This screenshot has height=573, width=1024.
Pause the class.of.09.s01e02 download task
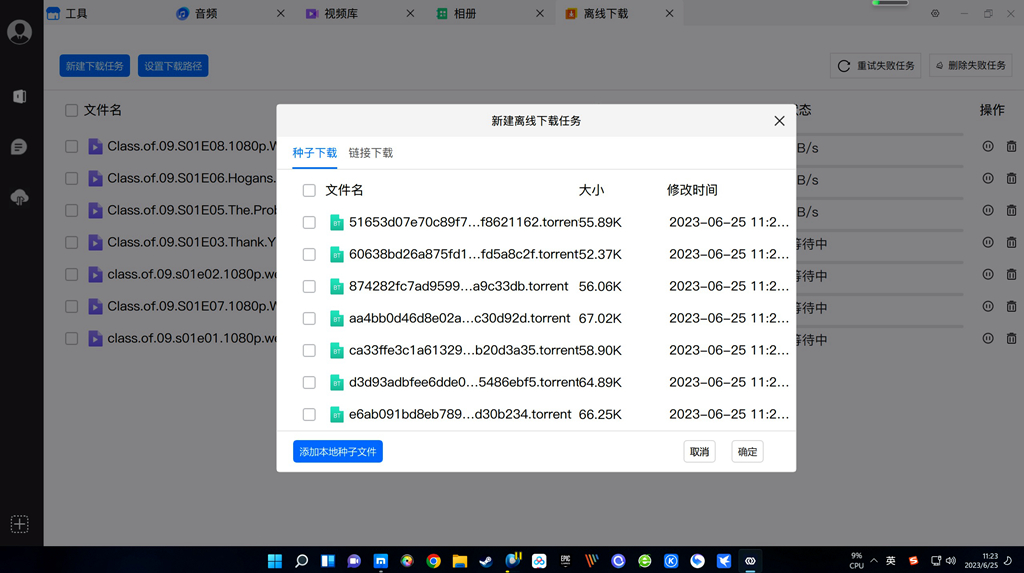[x=988, y=274]
